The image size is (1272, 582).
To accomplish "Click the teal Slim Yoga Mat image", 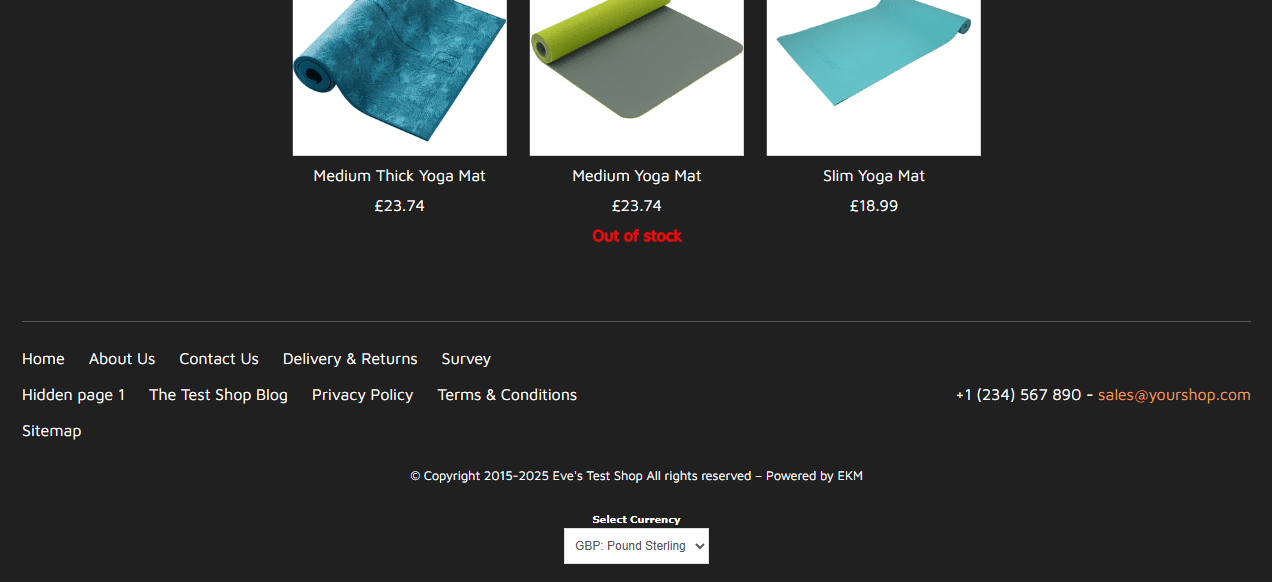I will click(x=874, y=78).
